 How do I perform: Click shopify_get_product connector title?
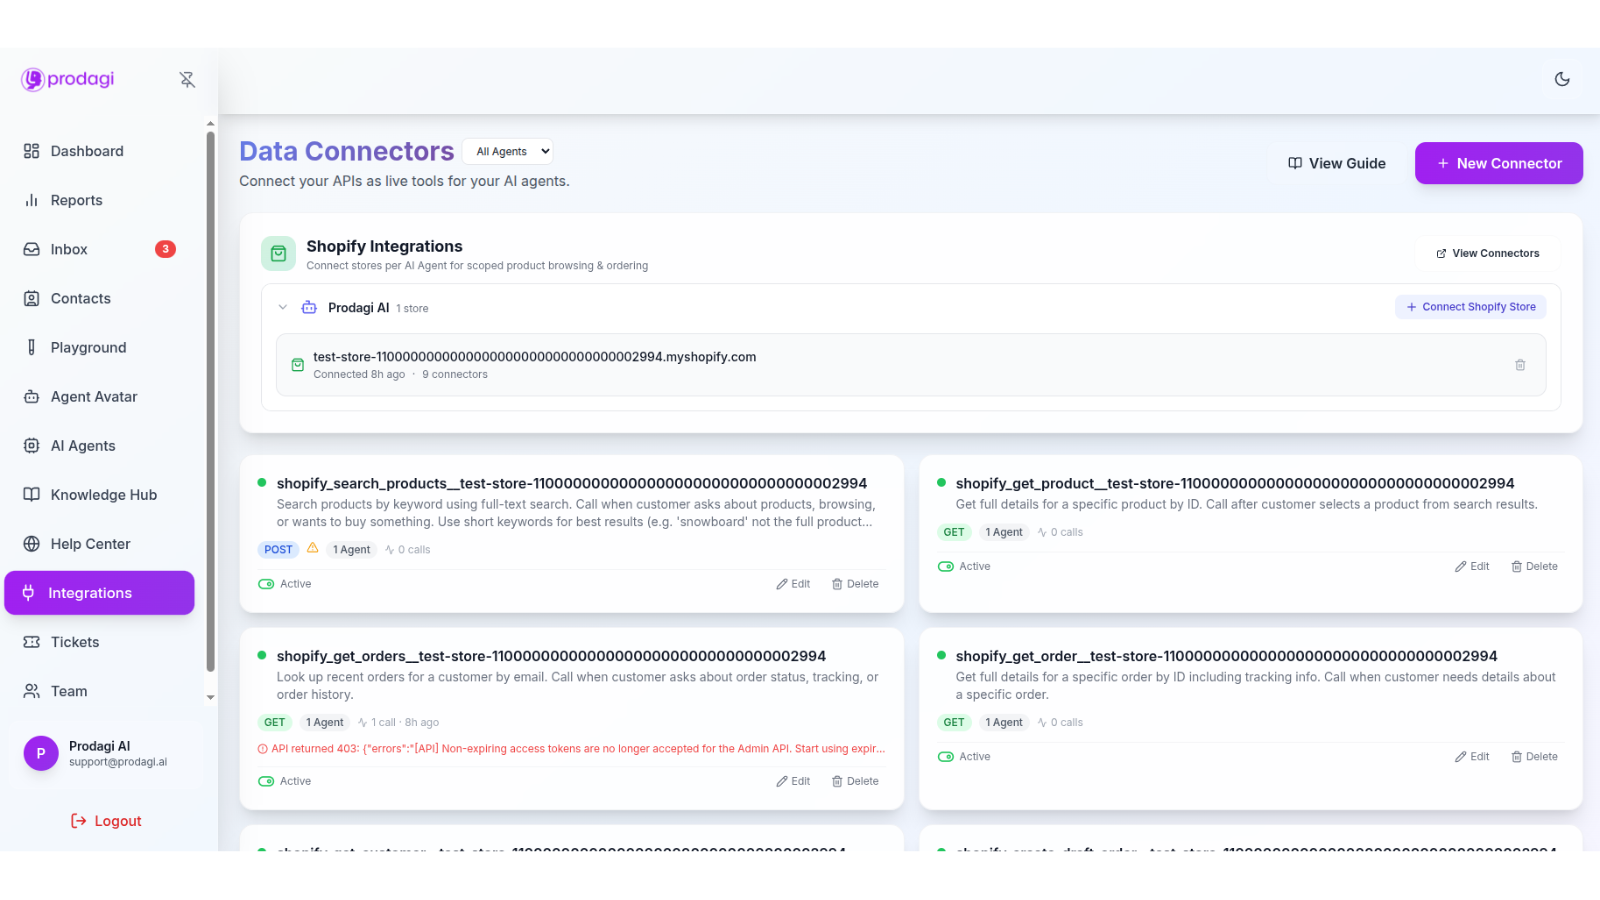[x=1235, y=483]
